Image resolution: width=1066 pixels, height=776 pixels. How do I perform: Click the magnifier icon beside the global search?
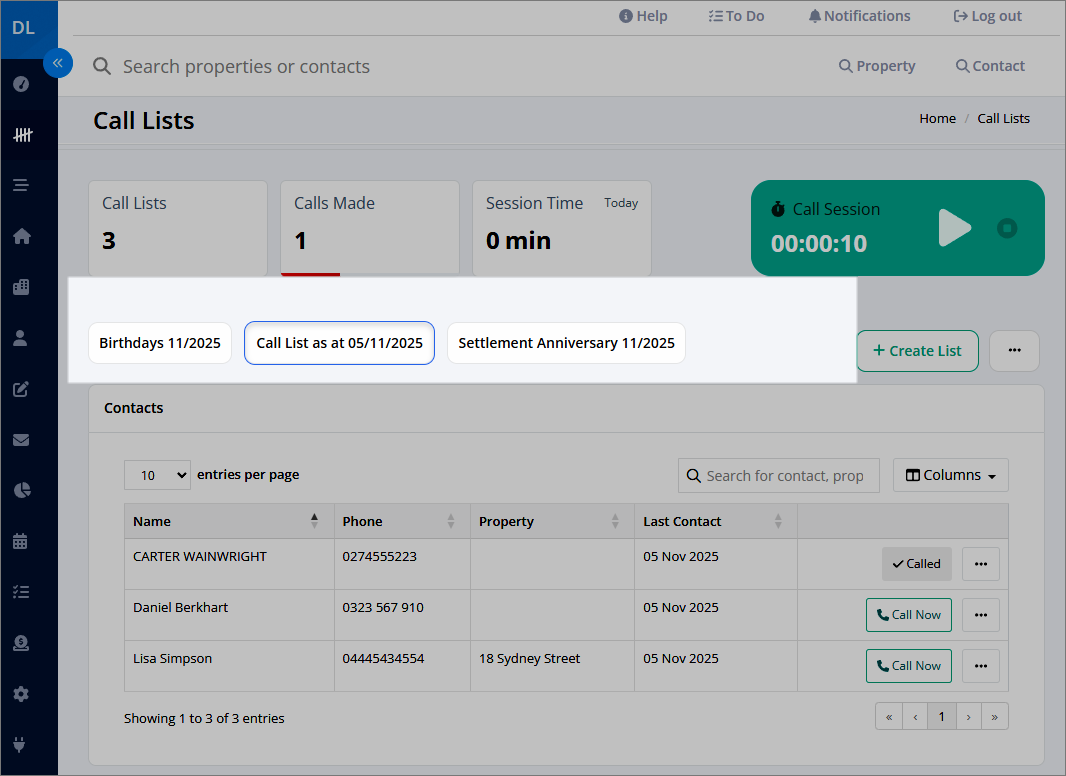click(x=102, y=66)
